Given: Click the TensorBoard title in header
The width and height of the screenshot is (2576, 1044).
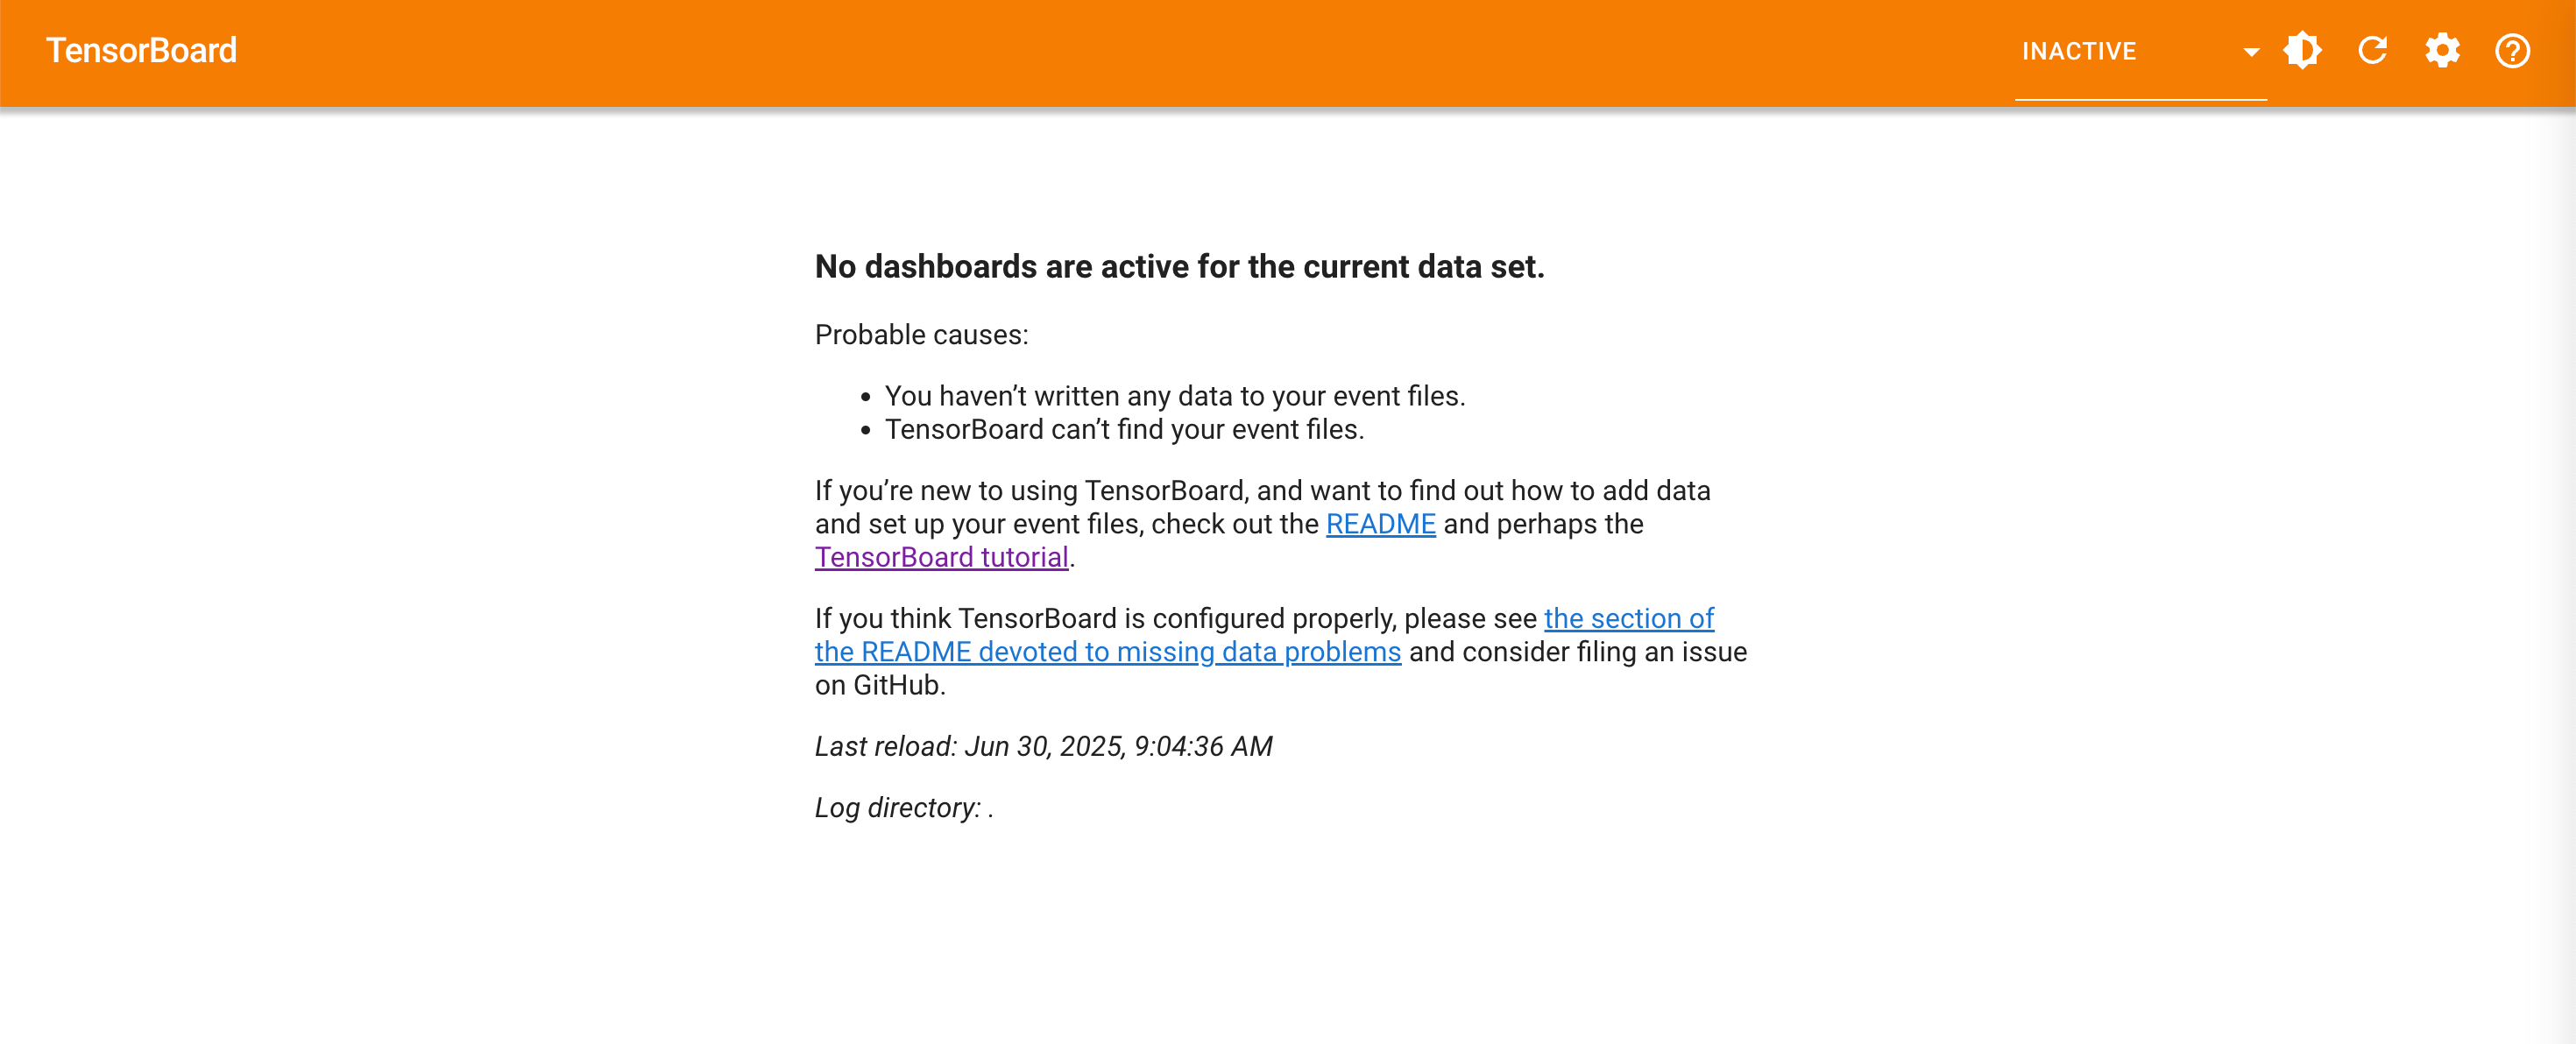Looking at the screenshot, I should coord(141,50).
